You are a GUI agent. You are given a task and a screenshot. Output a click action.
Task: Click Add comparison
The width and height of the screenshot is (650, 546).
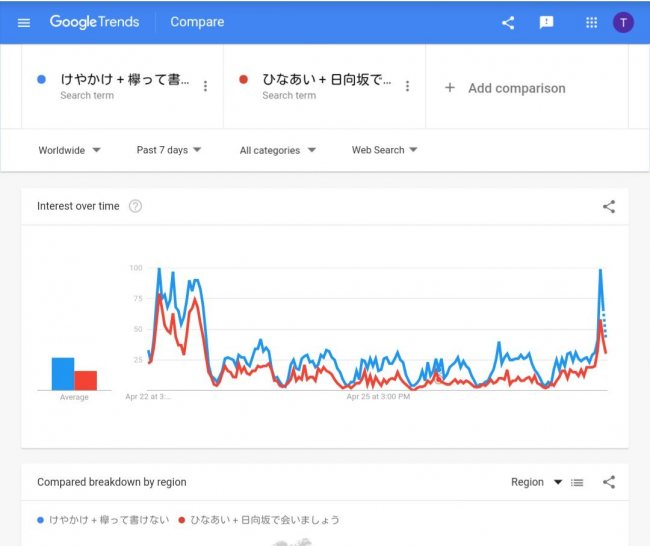point(505,88)
